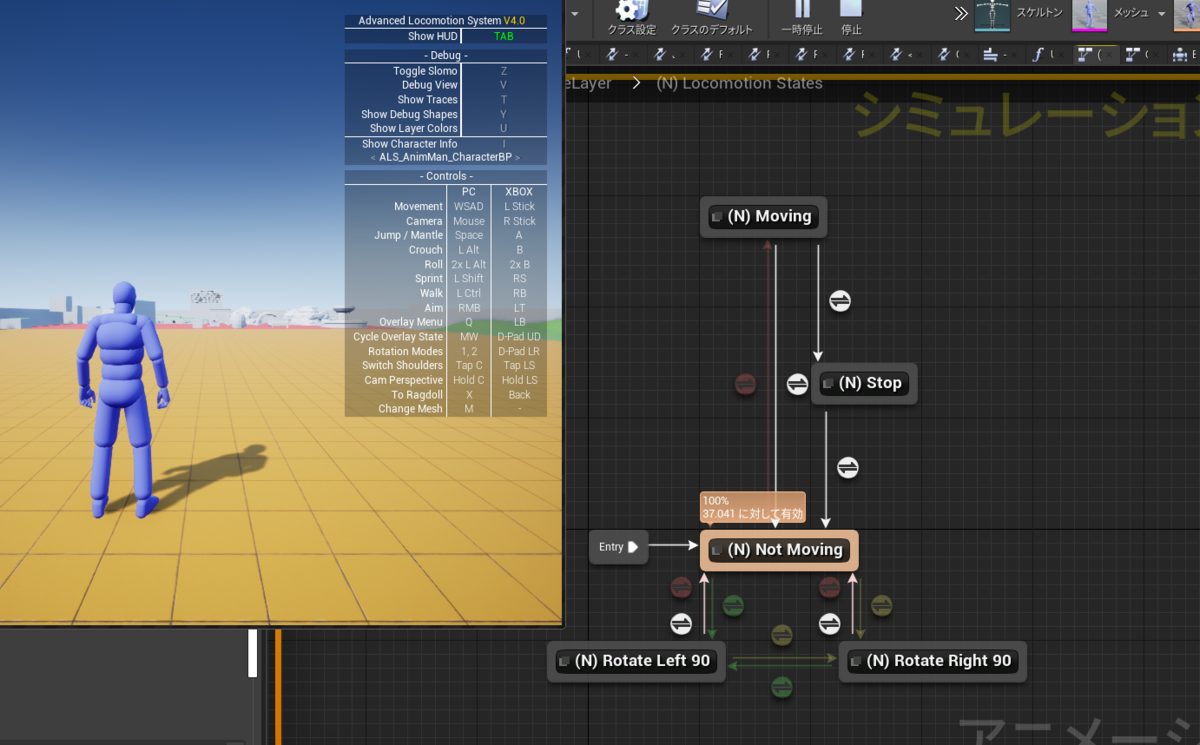Select green transition icon above Rotate Left 90

(733, 605)
